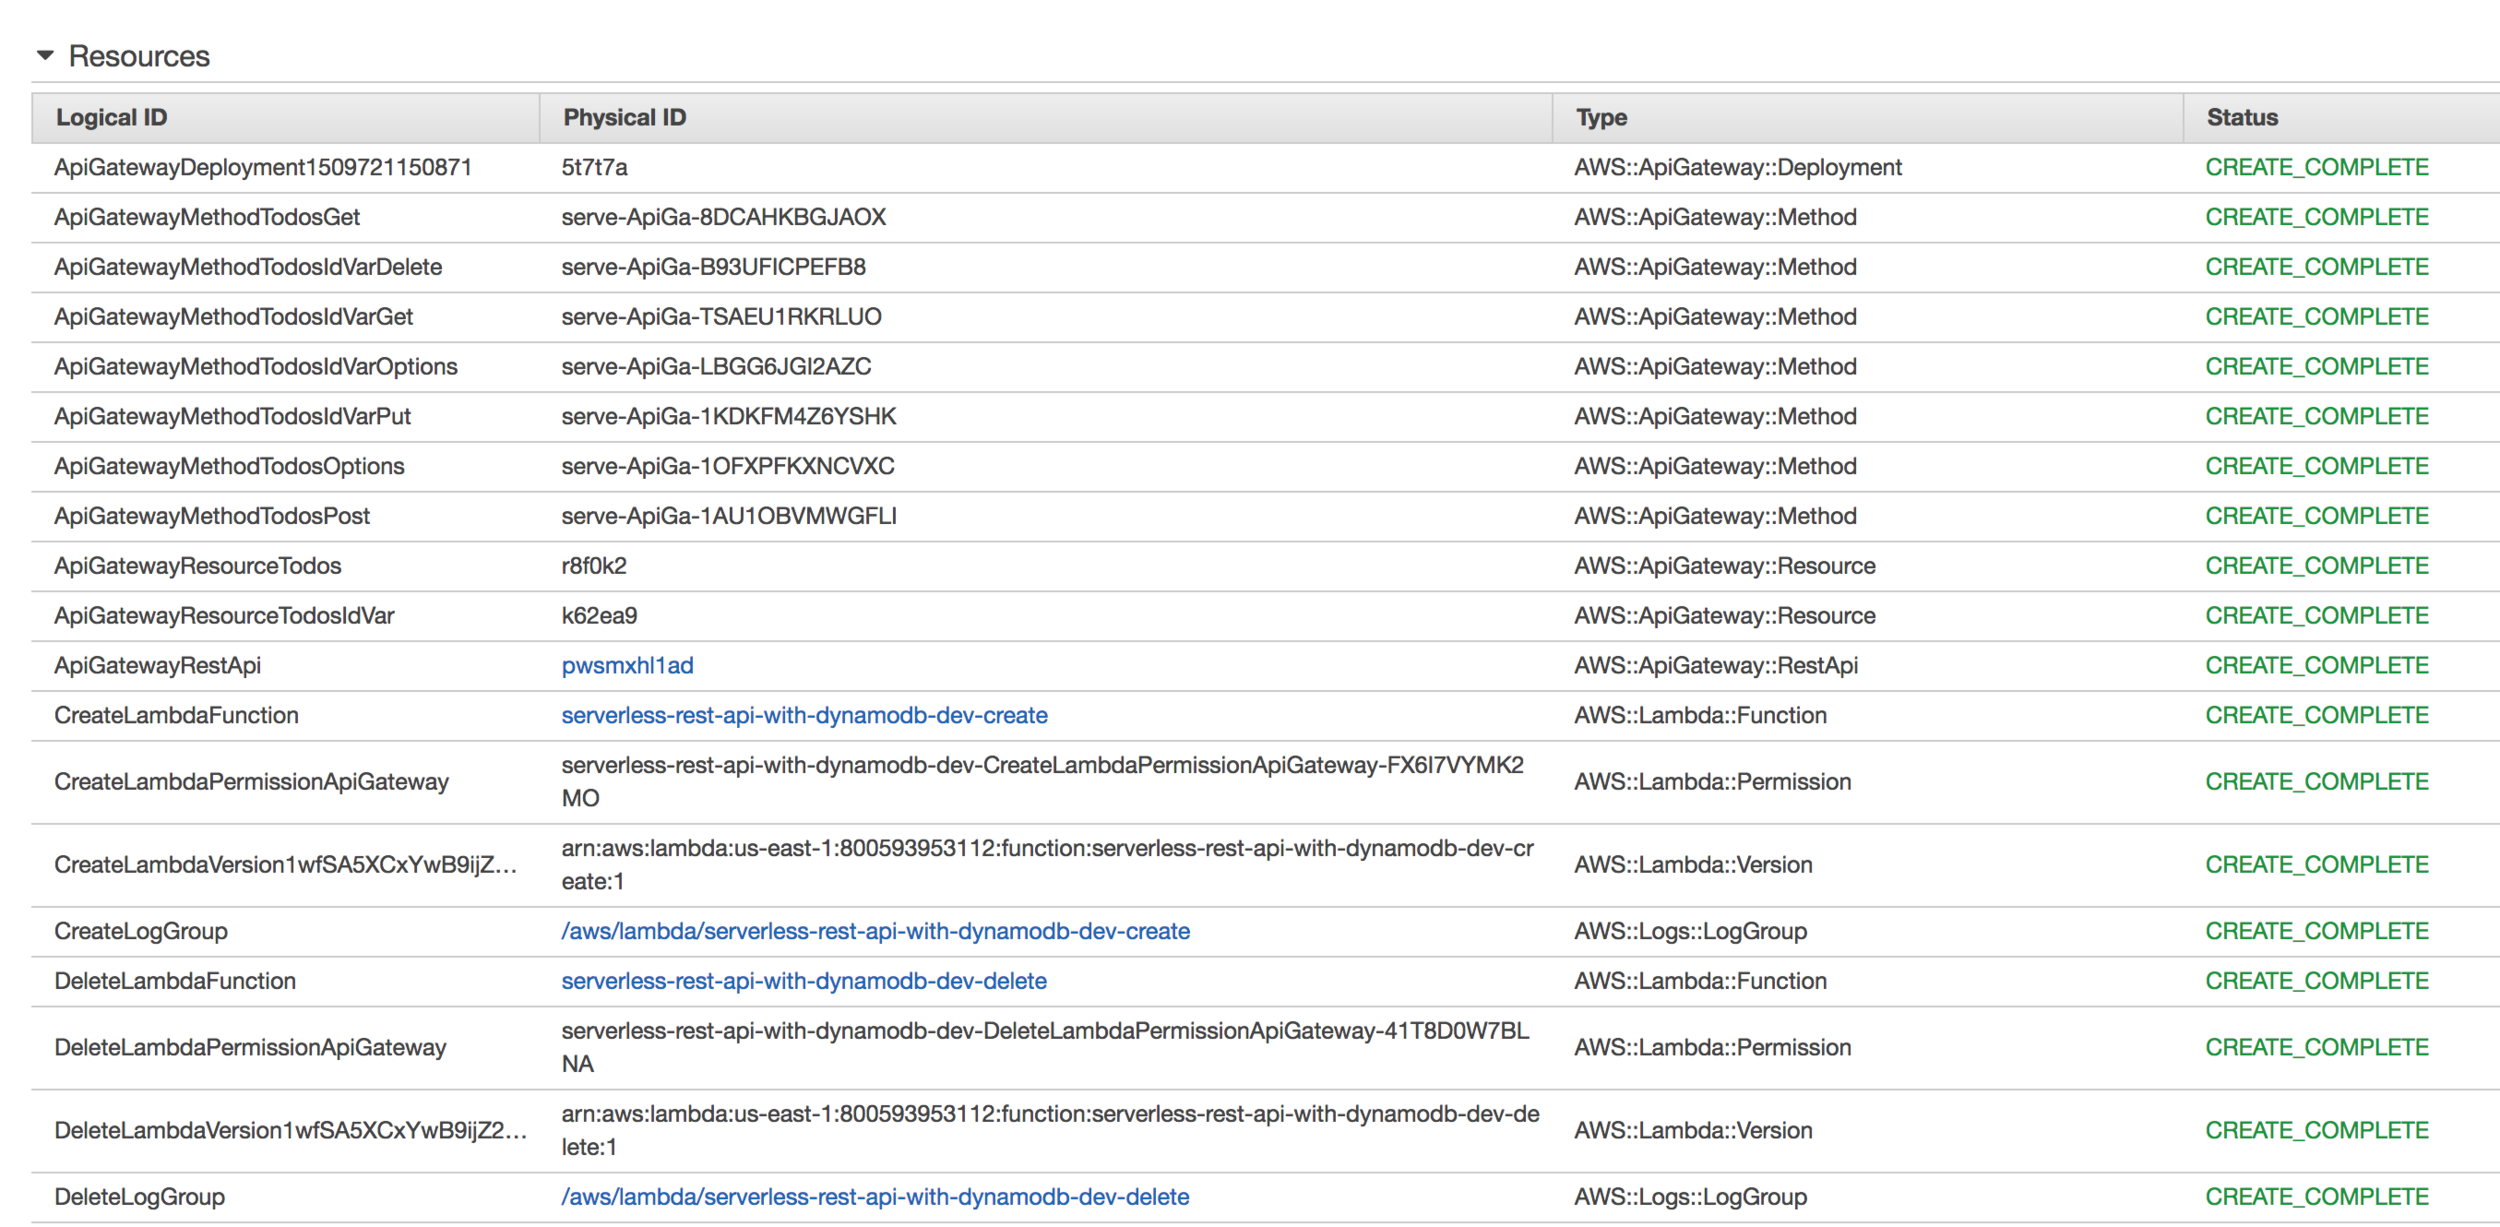Open the dev-delete log group link
This screenshot has height=1227, width=2500.
tap(875, 1198)
